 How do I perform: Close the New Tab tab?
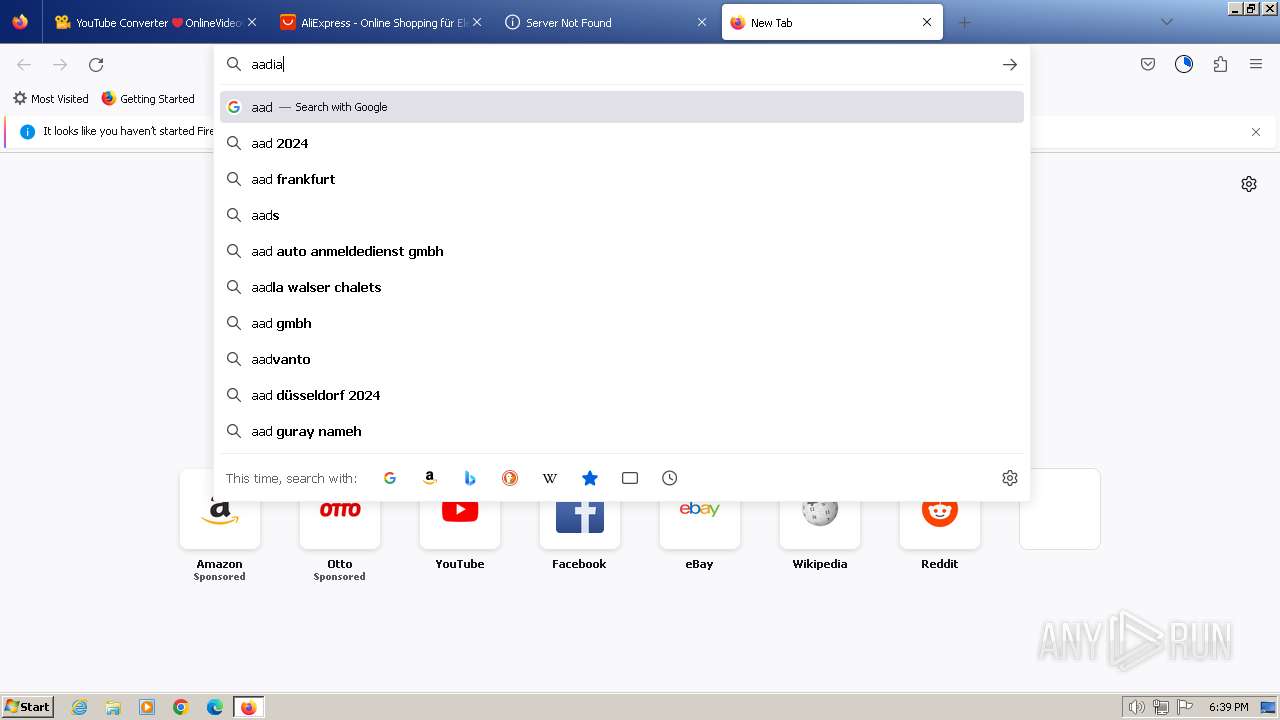(x=927, y=22)
